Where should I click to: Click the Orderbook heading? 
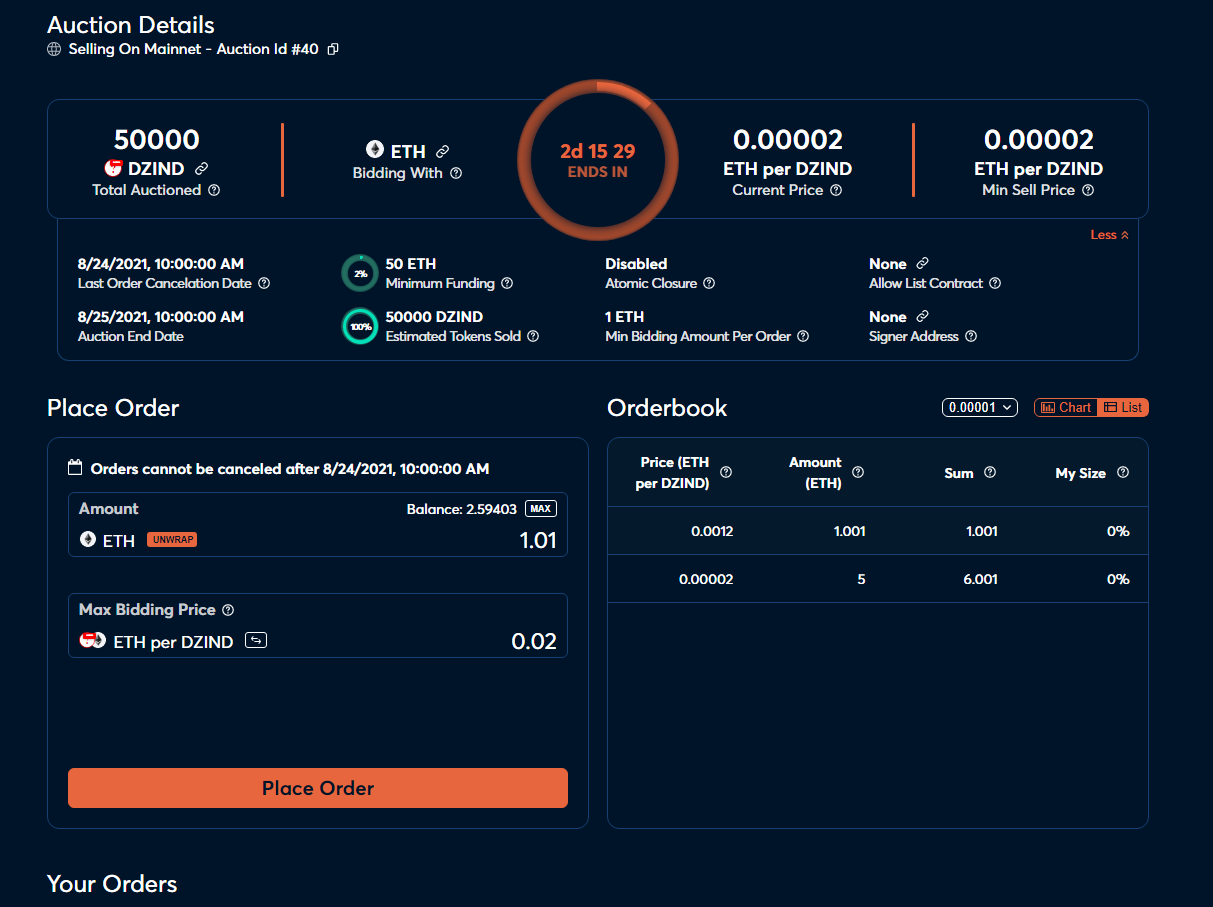coord(667,408)
